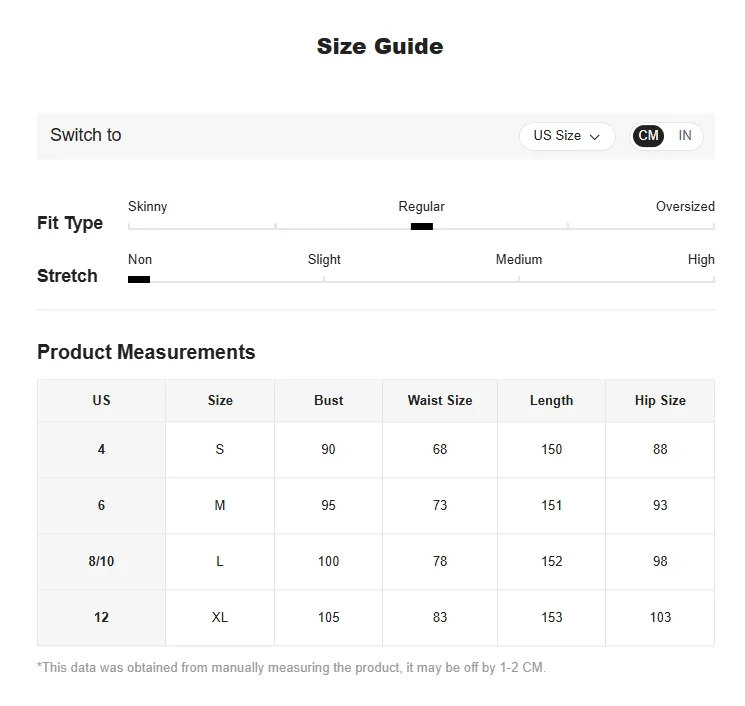Click the Regular fit type marker
Image resolution: width=745 pixels, height=706 pixels.
point(421,227)
